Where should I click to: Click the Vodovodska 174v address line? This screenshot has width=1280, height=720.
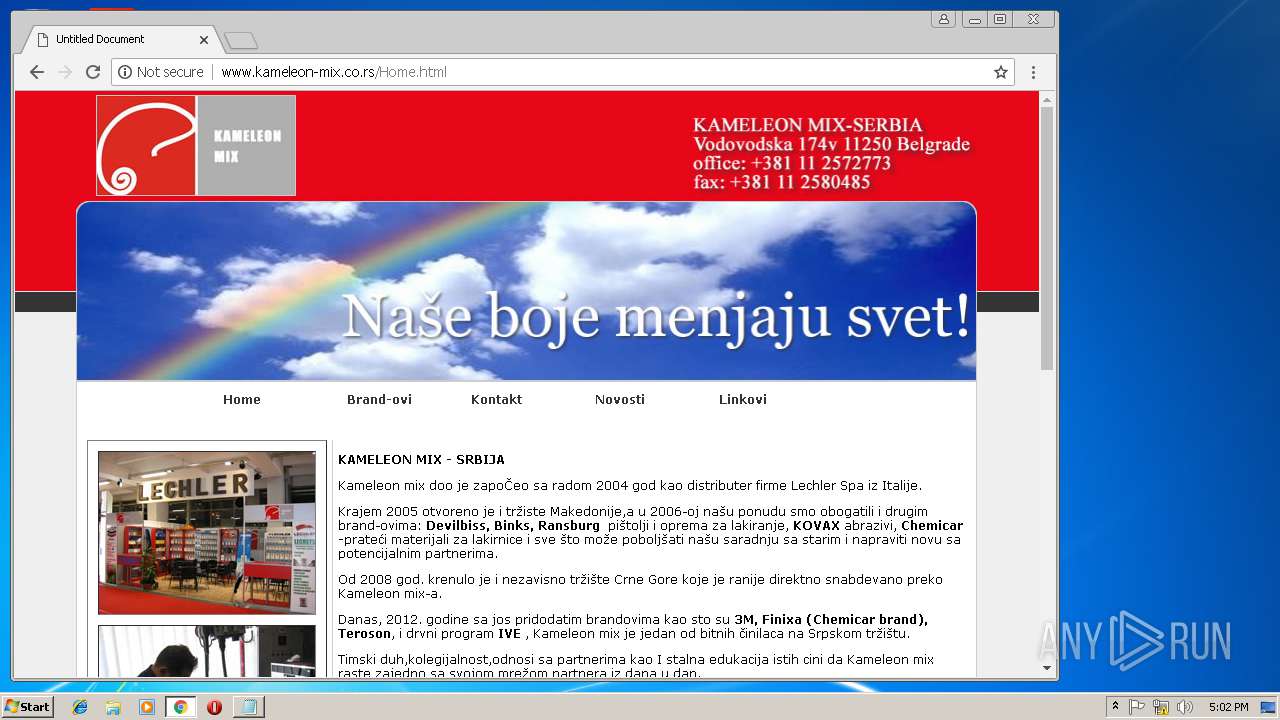tap(832, 144)
